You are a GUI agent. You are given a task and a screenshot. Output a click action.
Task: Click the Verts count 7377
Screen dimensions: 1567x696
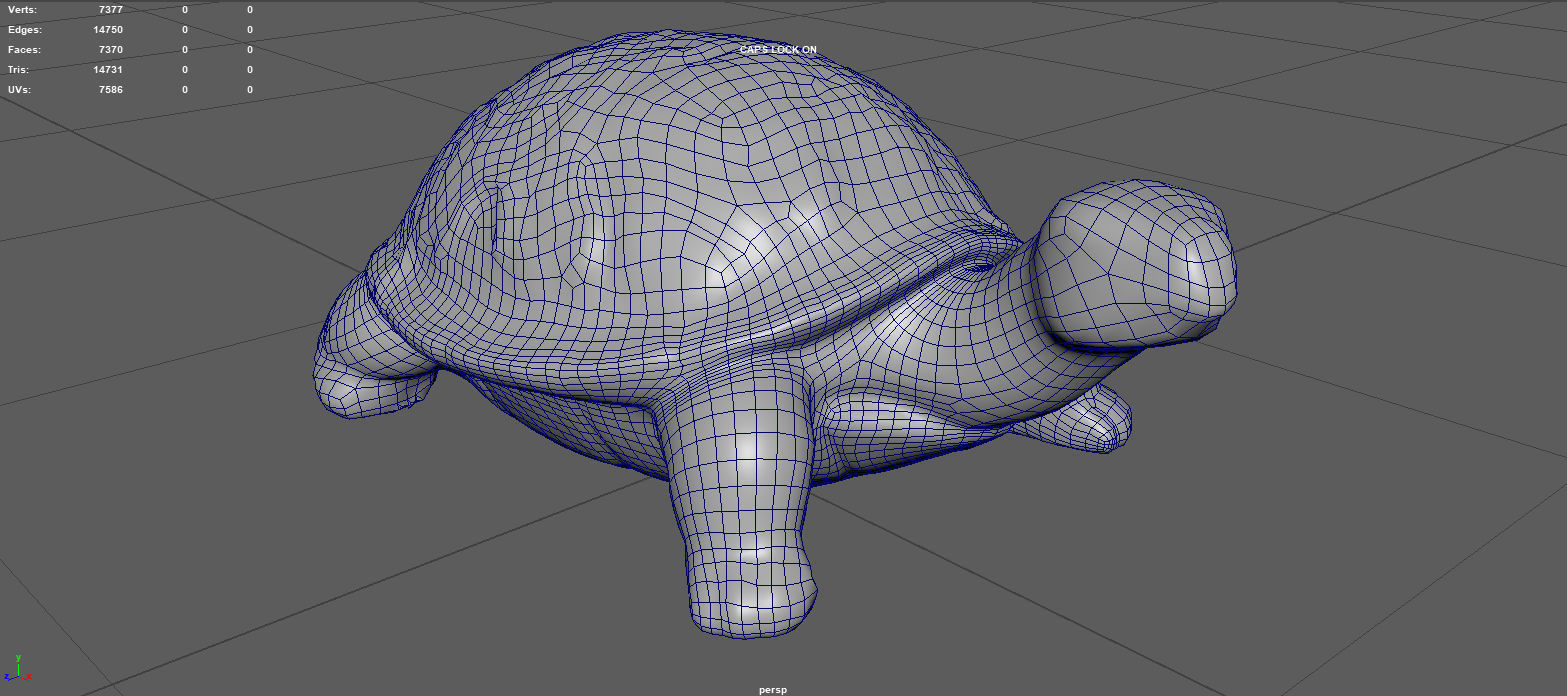[x=111, y=10]
